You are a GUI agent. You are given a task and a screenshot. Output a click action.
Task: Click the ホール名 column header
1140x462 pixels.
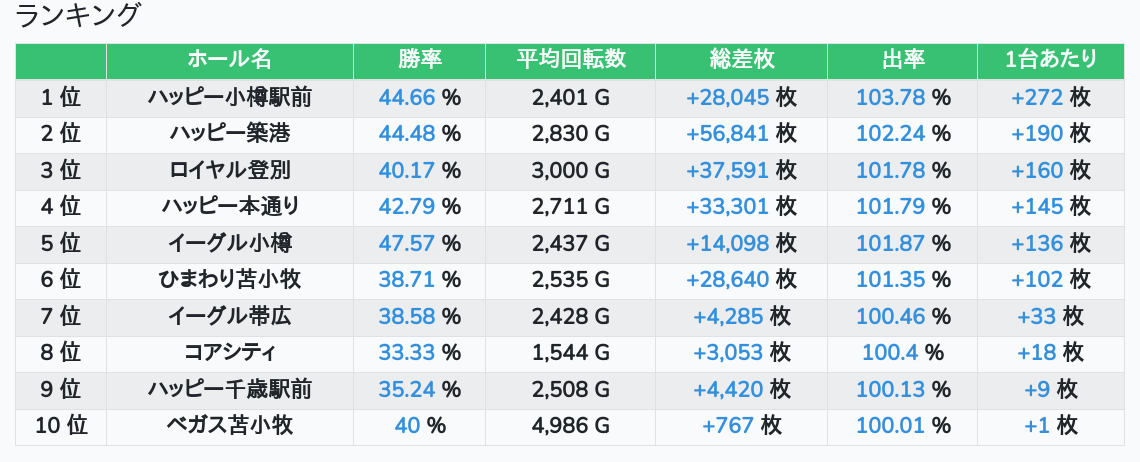(x=229, y=60)
